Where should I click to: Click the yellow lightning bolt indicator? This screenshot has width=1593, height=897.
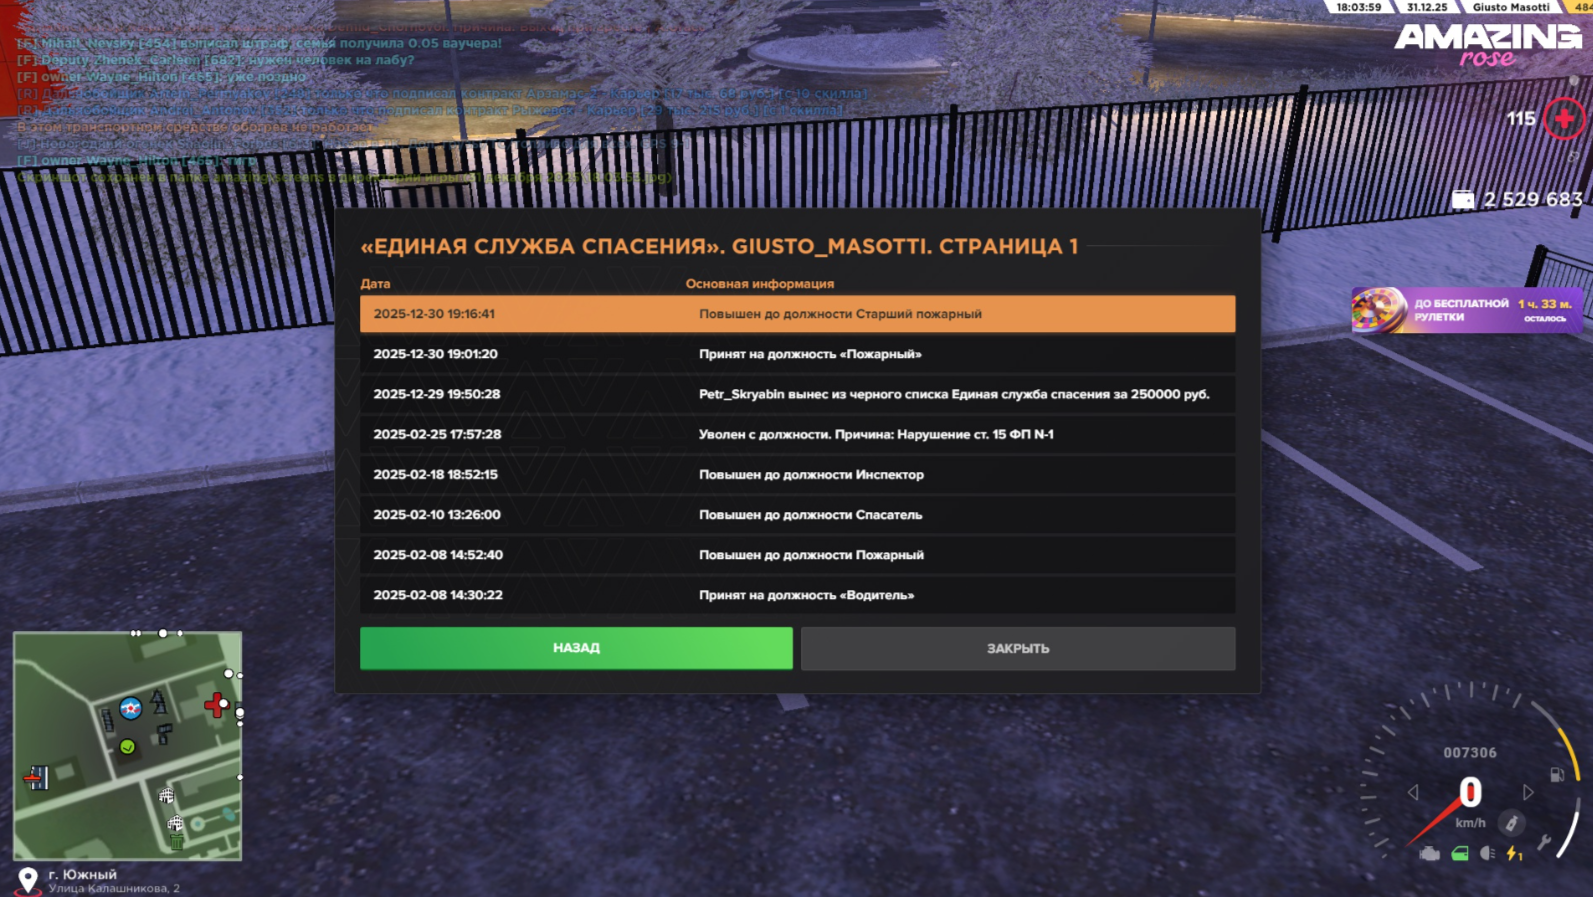click(1515, 854)
